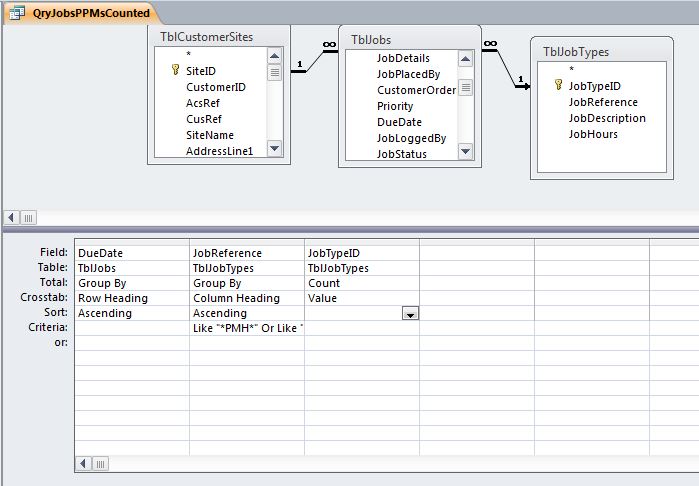
Task: Click the Value Crosstab cell
Action: [x=362, y=298]
